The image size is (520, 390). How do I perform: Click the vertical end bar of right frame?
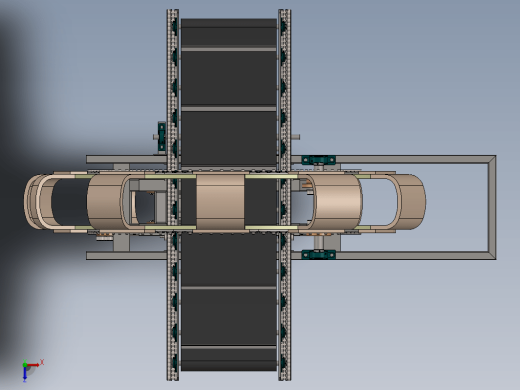[492, 207]
